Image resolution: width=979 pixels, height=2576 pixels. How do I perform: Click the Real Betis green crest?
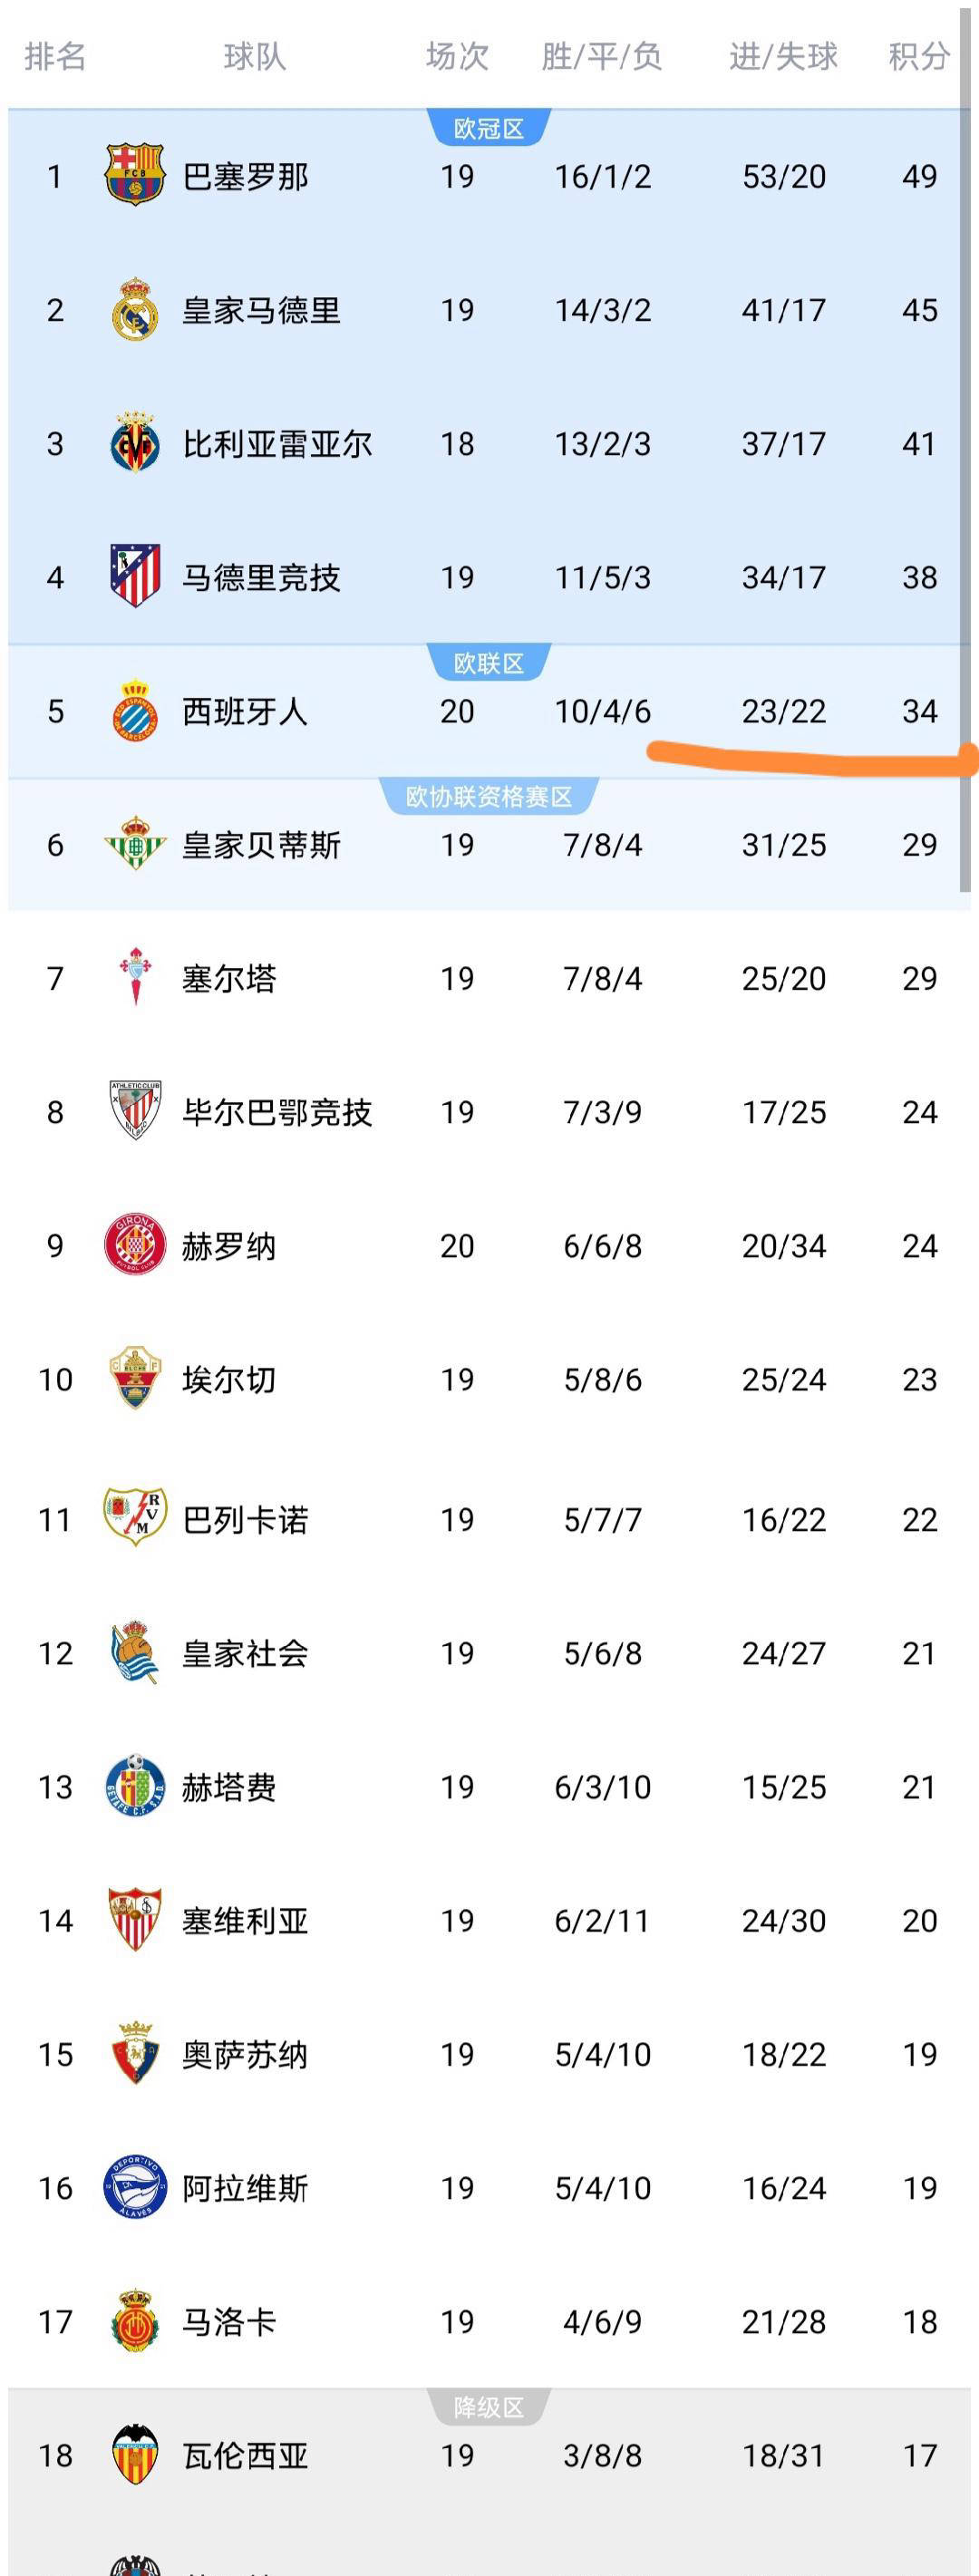pyautogui.click(x=135, y=844)
